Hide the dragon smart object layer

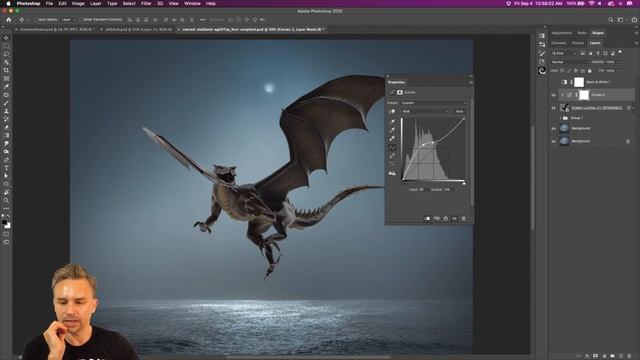pos(553,108)
